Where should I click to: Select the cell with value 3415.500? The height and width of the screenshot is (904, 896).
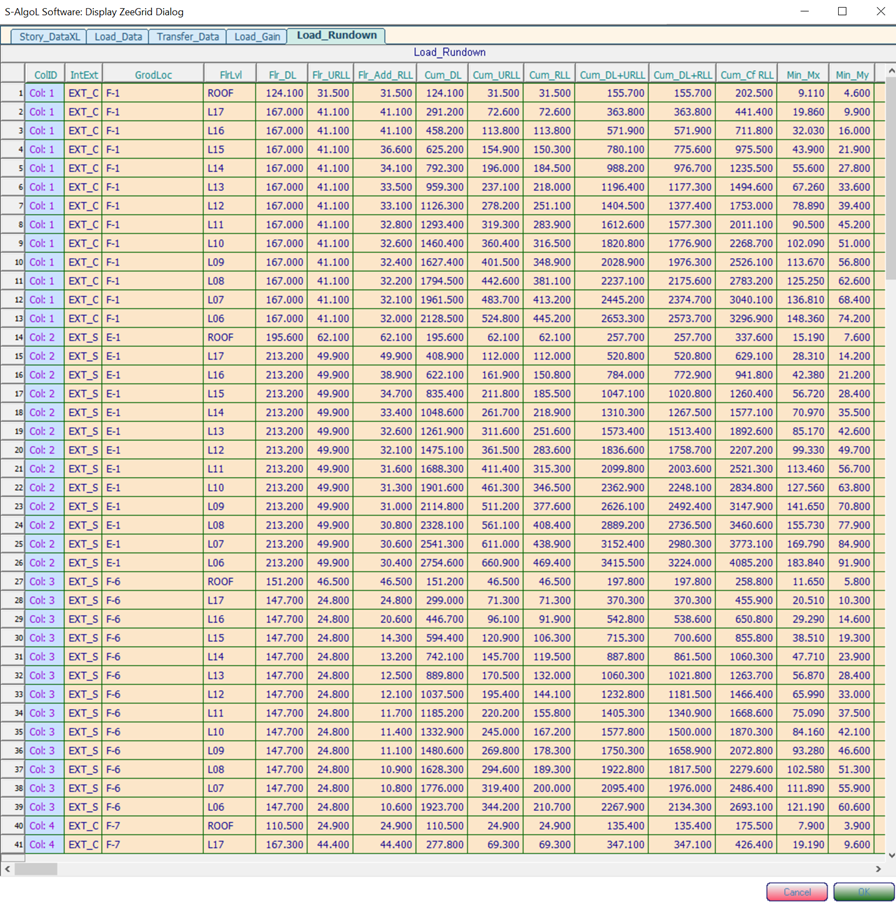click(612, 563)
